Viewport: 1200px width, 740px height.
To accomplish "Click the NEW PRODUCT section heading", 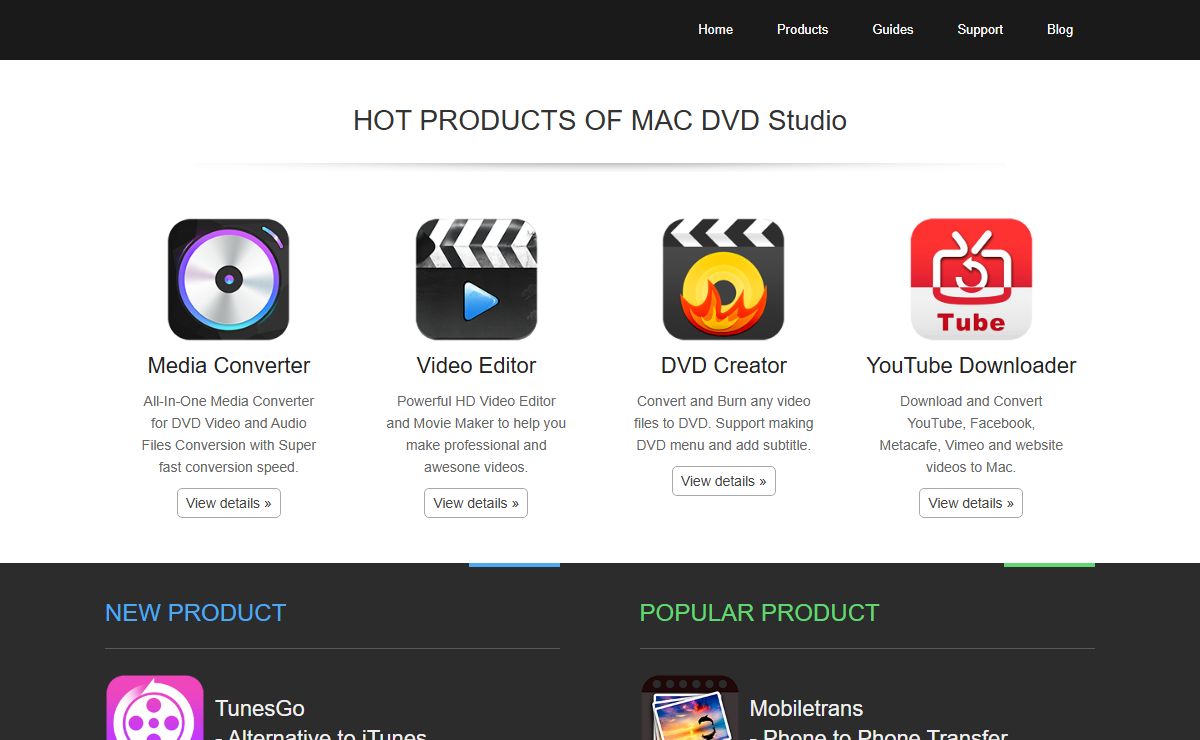I will coord(196,612).
